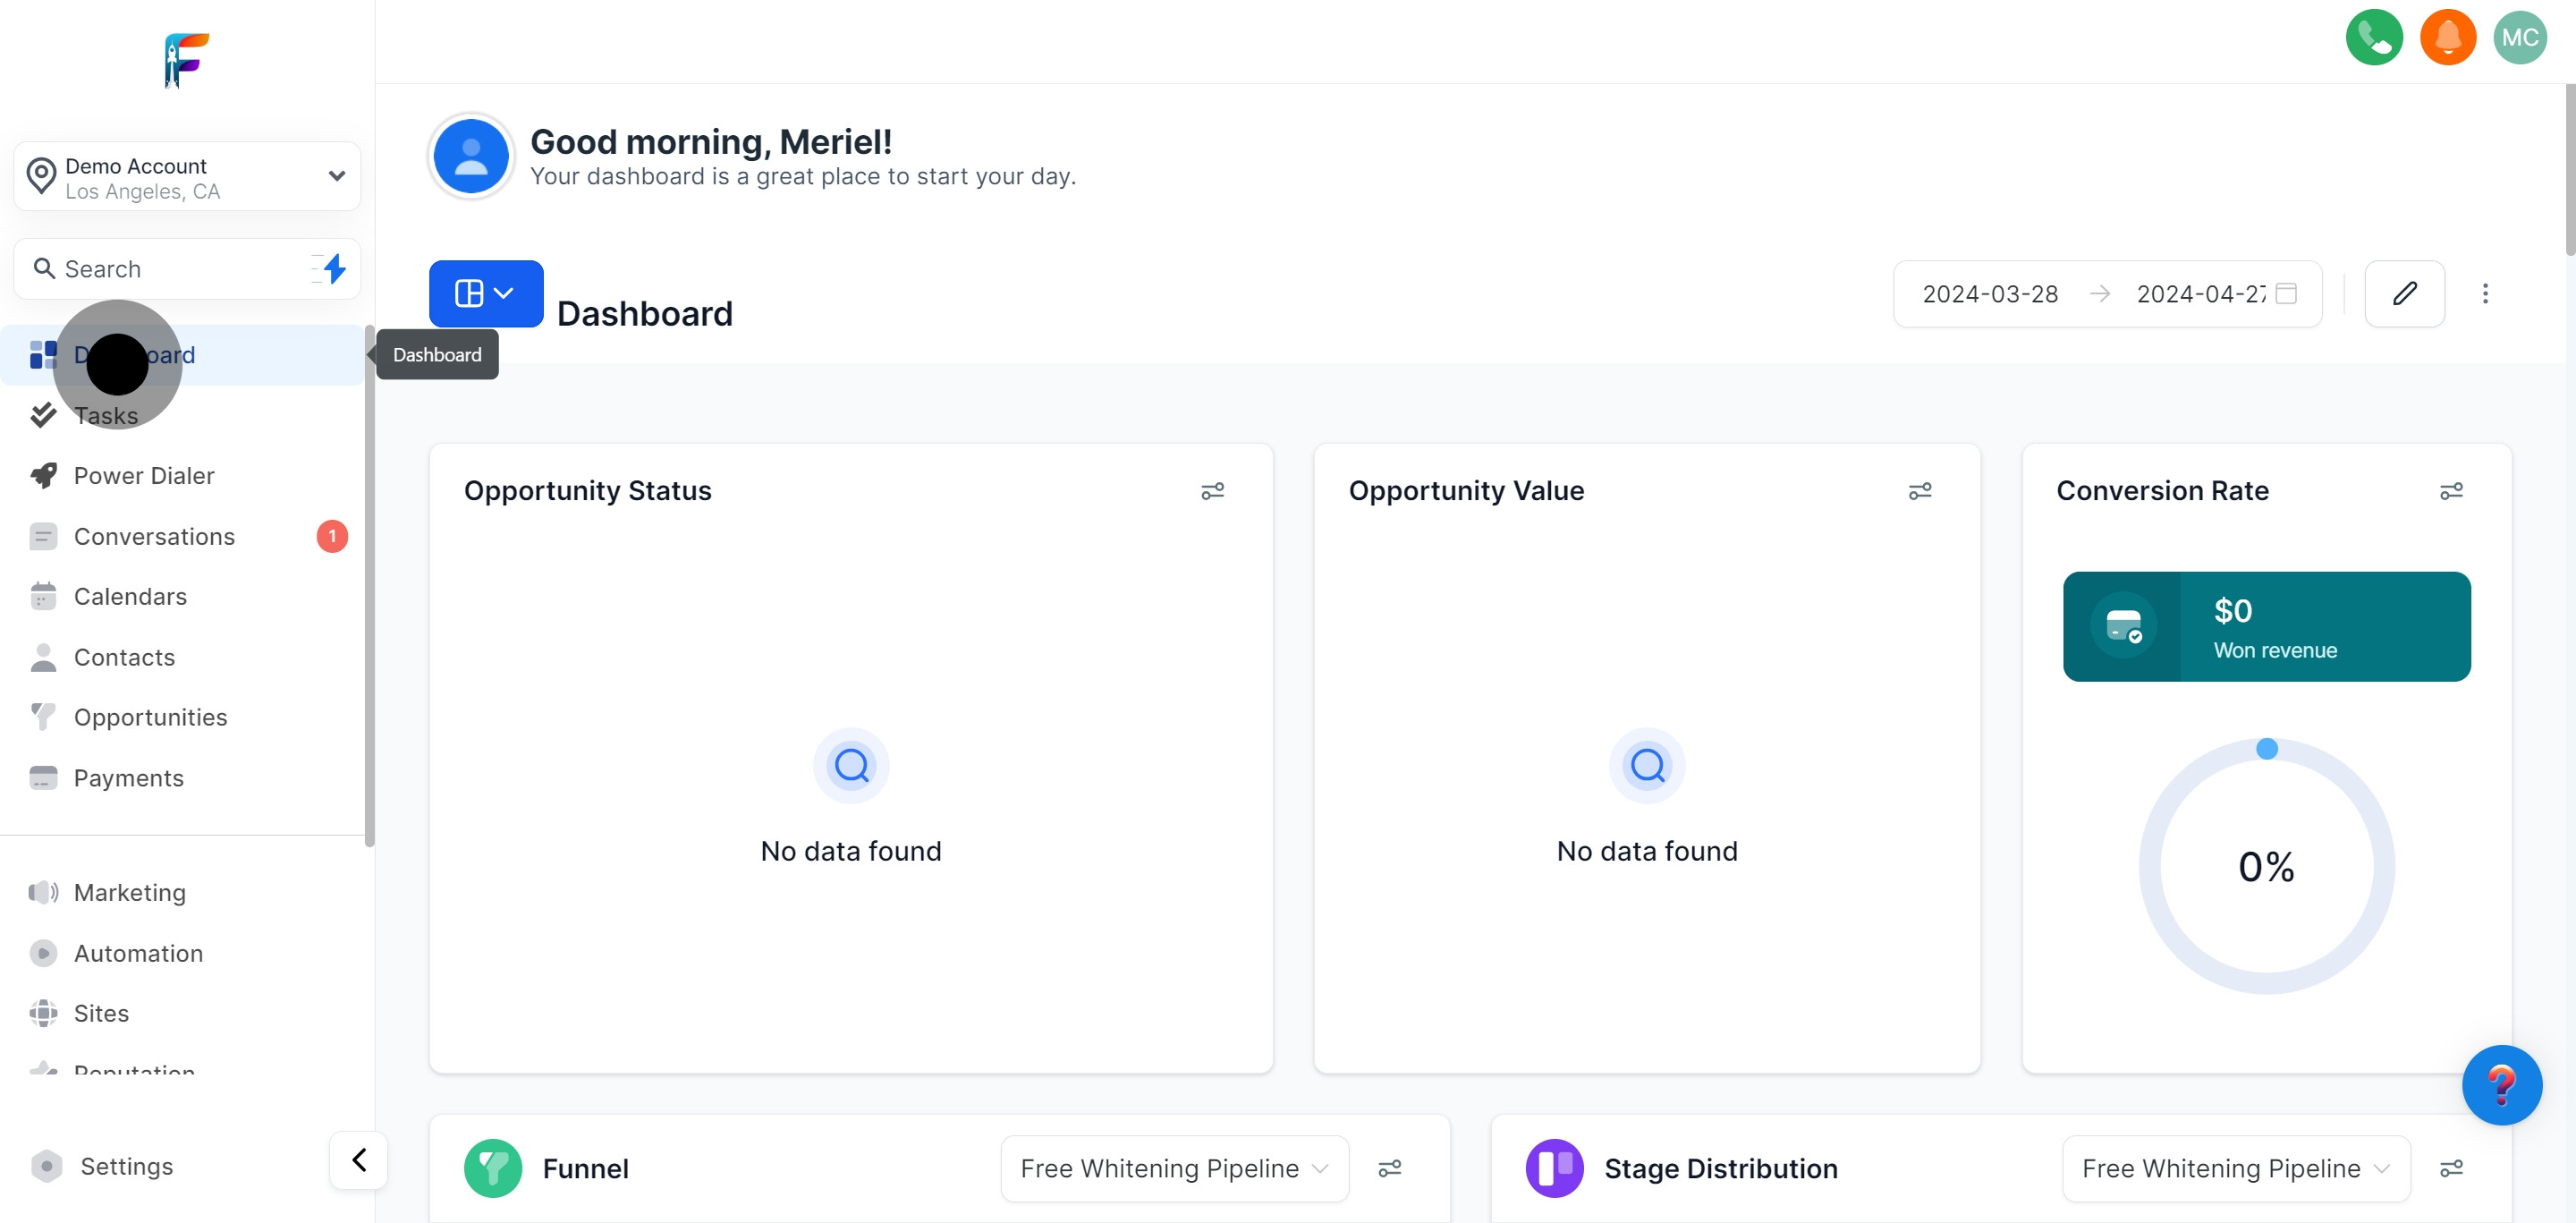
Task: Click the blue help question button
Action: pyautogui.click(x=2501, y=1085)
